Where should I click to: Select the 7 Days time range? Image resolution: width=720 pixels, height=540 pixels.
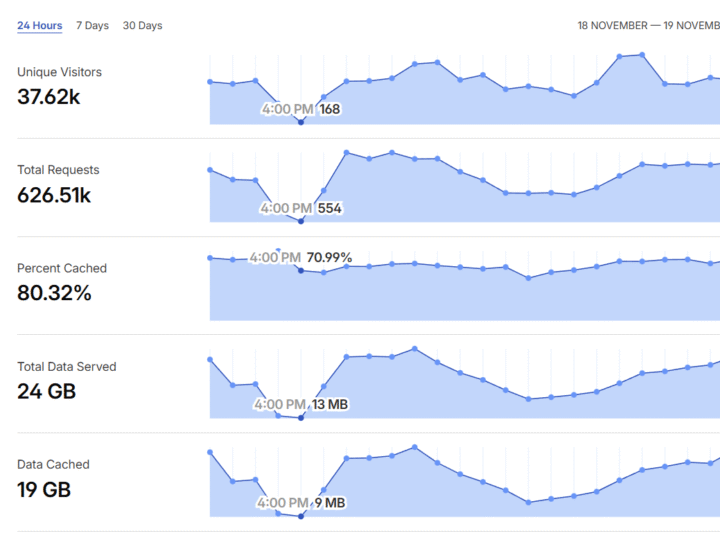pyautogui.click(x=92, y=25)
